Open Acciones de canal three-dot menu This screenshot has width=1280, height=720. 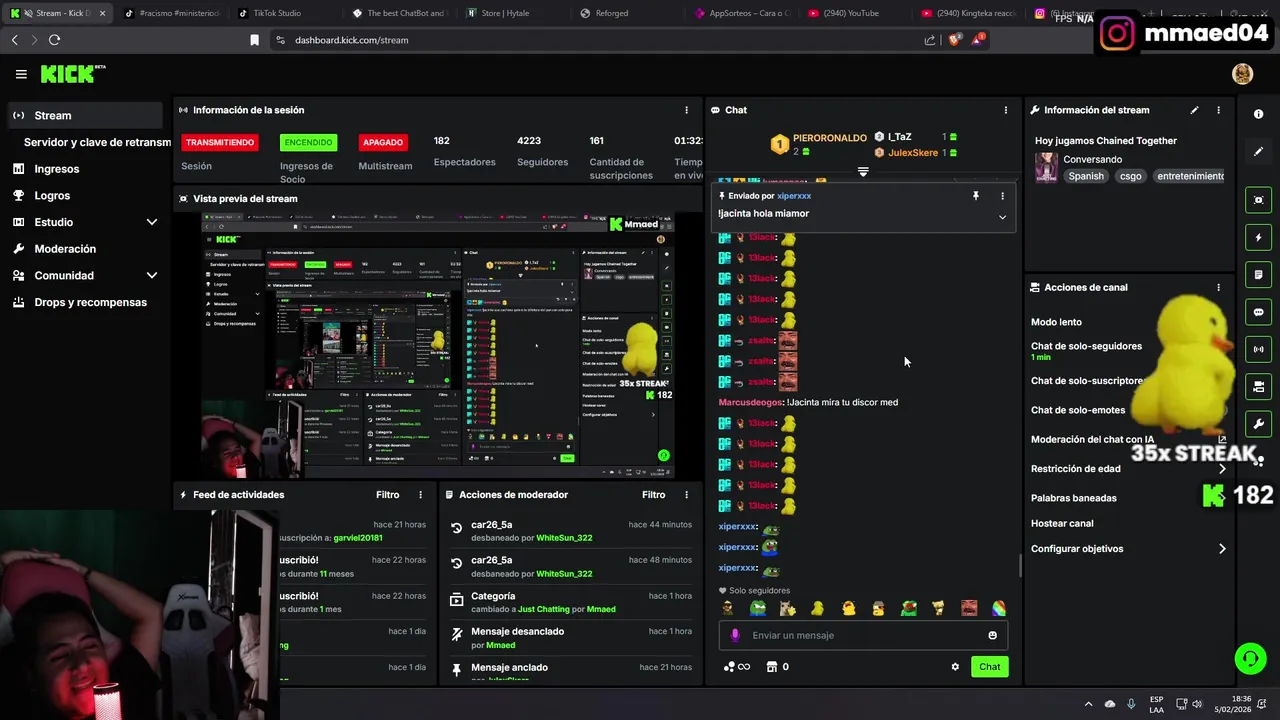1218,287
